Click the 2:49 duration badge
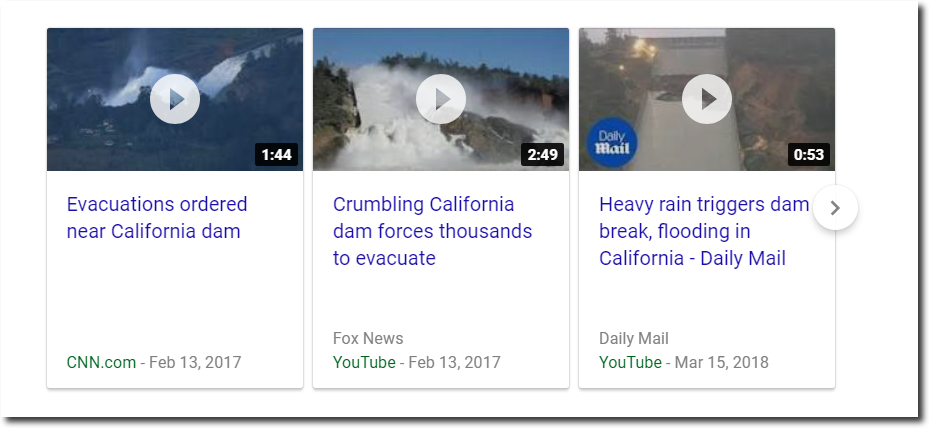This screenshot has width=929, height=428. [543, 155]
